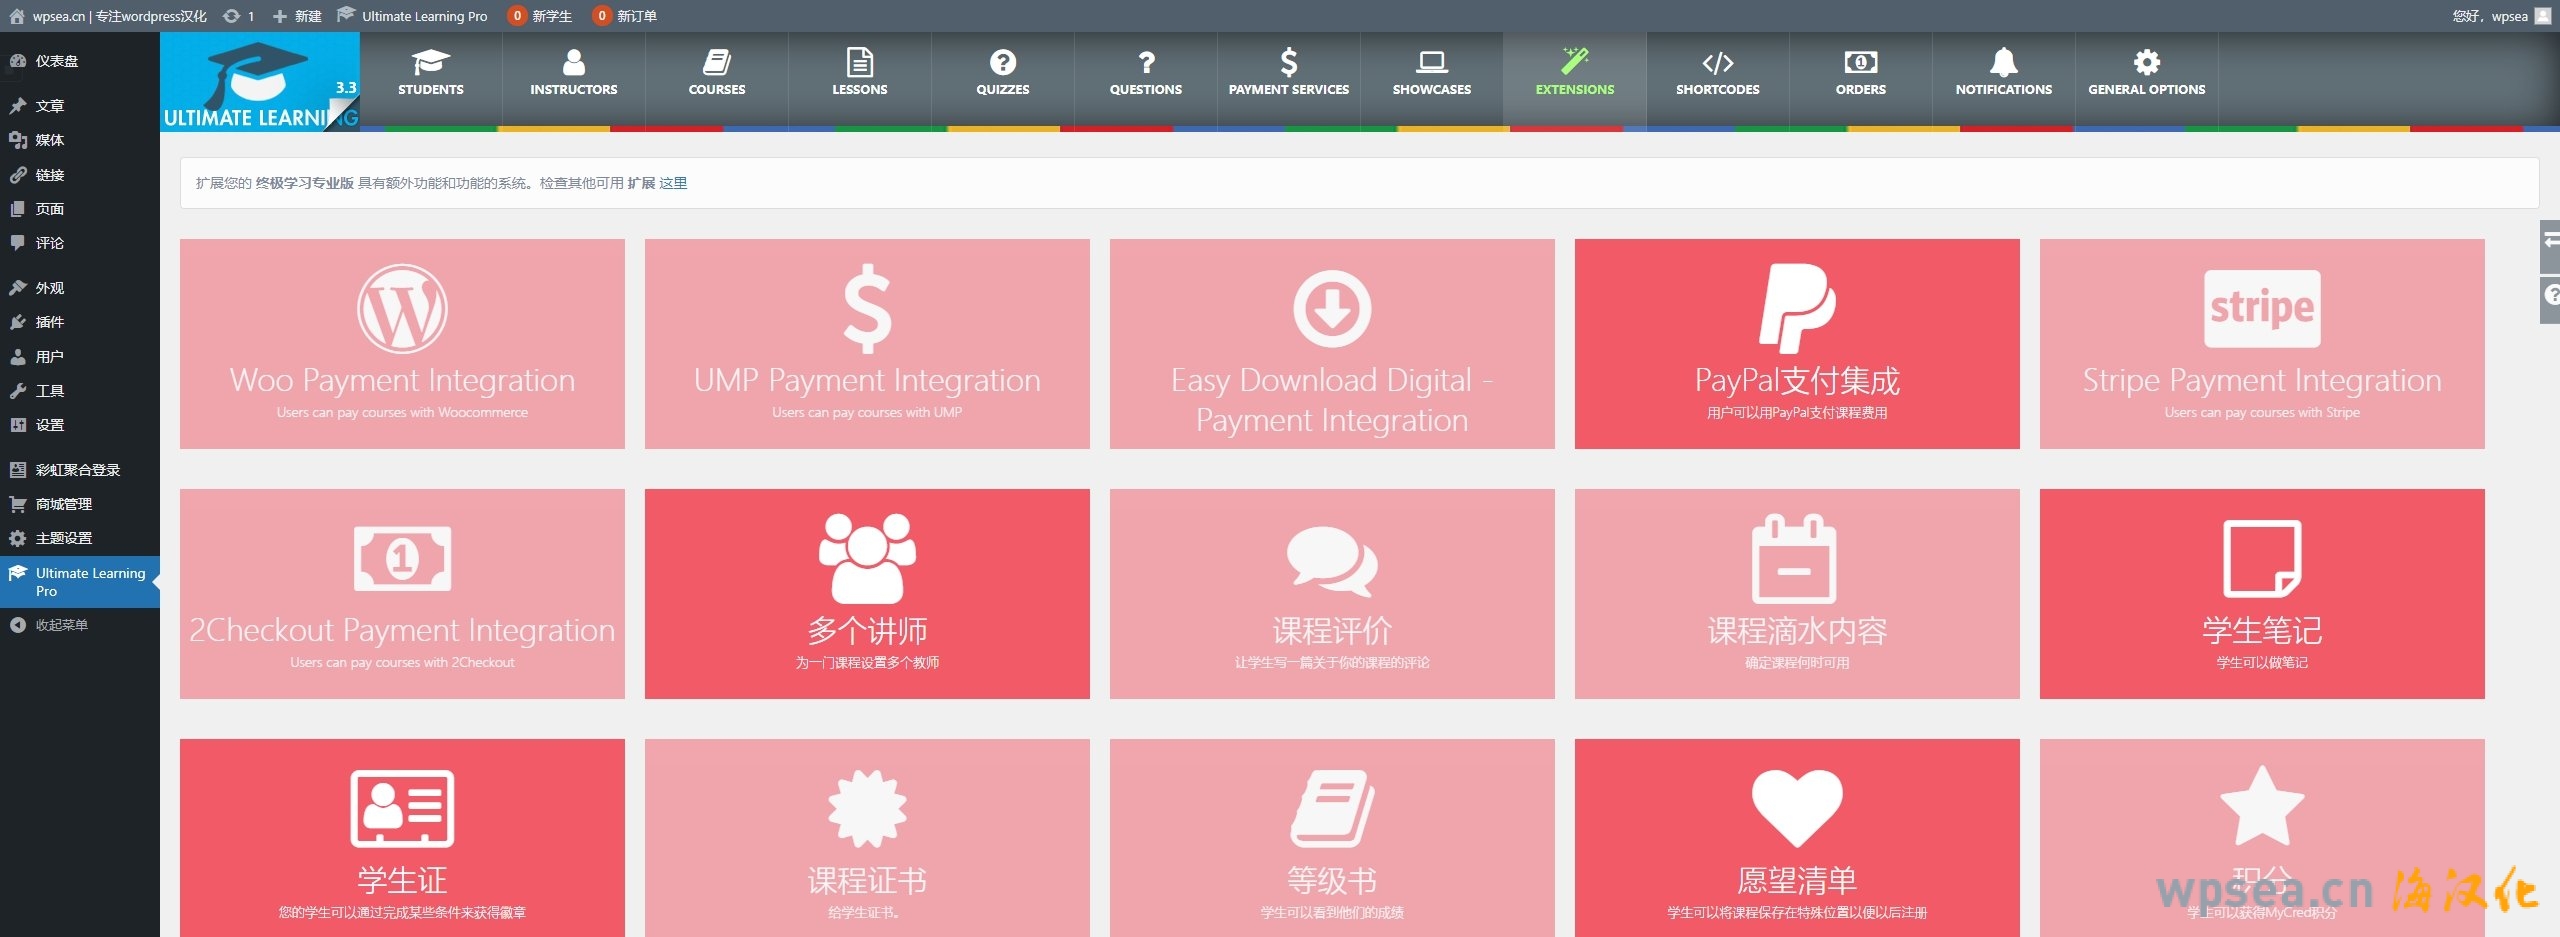Open the Students section icon

(x=430, y=62)
